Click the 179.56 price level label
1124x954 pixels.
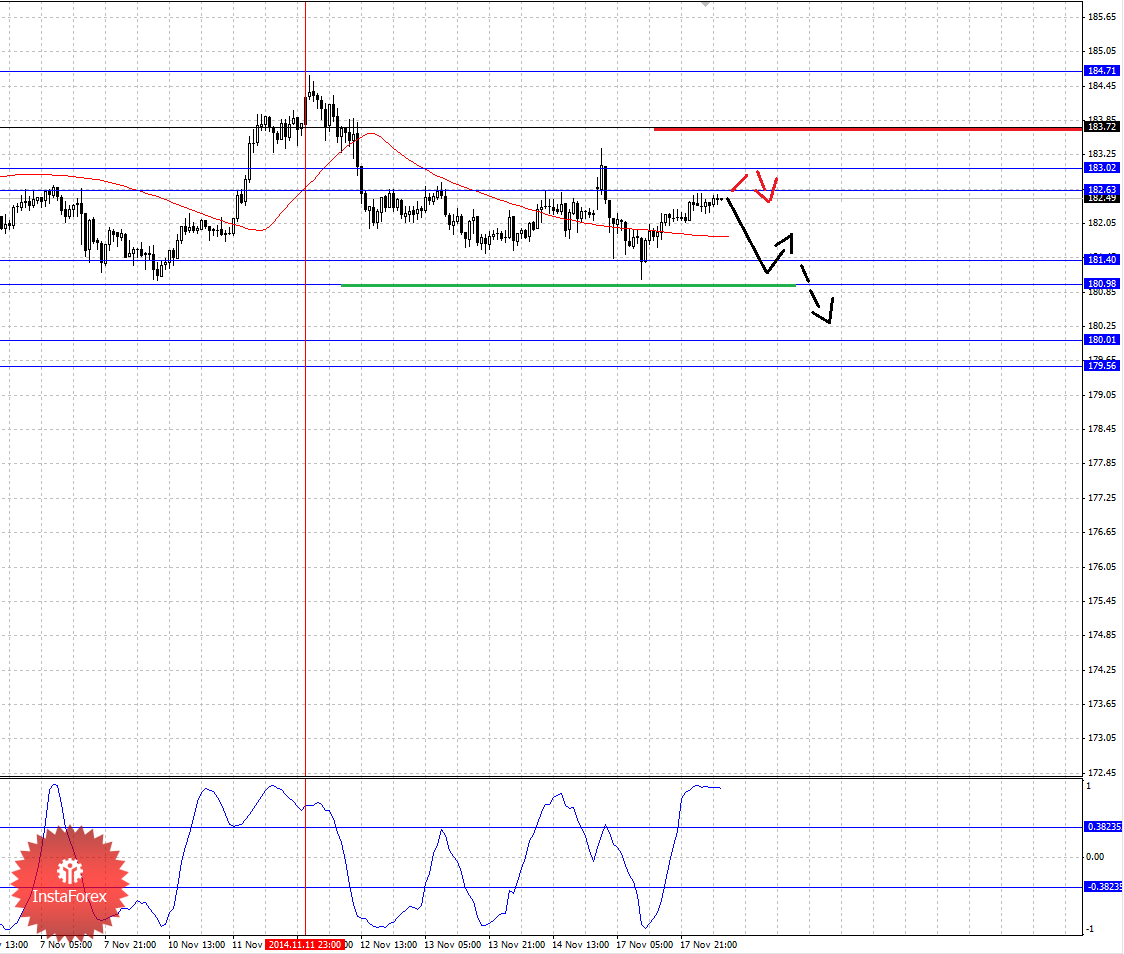[x=1101, y=366]
